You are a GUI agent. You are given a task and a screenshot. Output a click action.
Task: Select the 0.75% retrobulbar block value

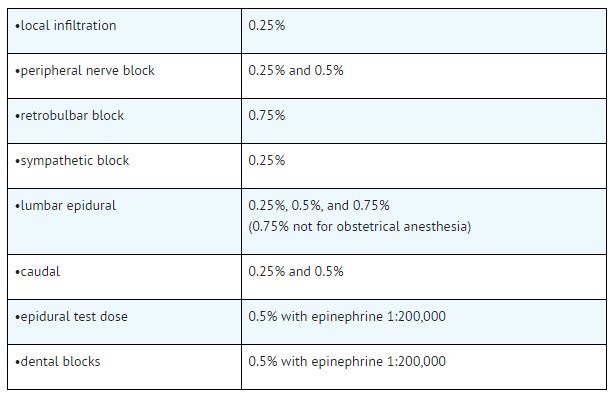267,116
